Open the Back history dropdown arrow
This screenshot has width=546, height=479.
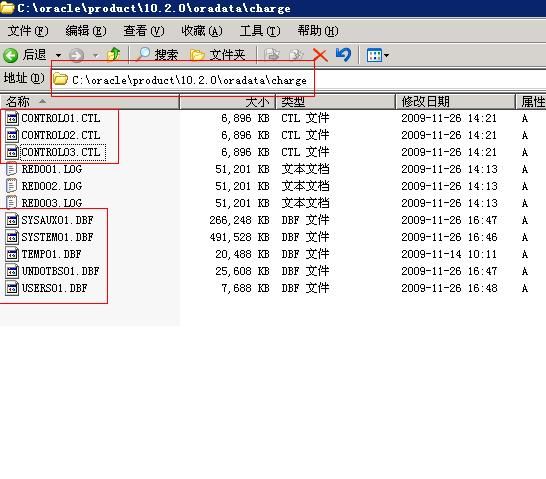[58, 55]
